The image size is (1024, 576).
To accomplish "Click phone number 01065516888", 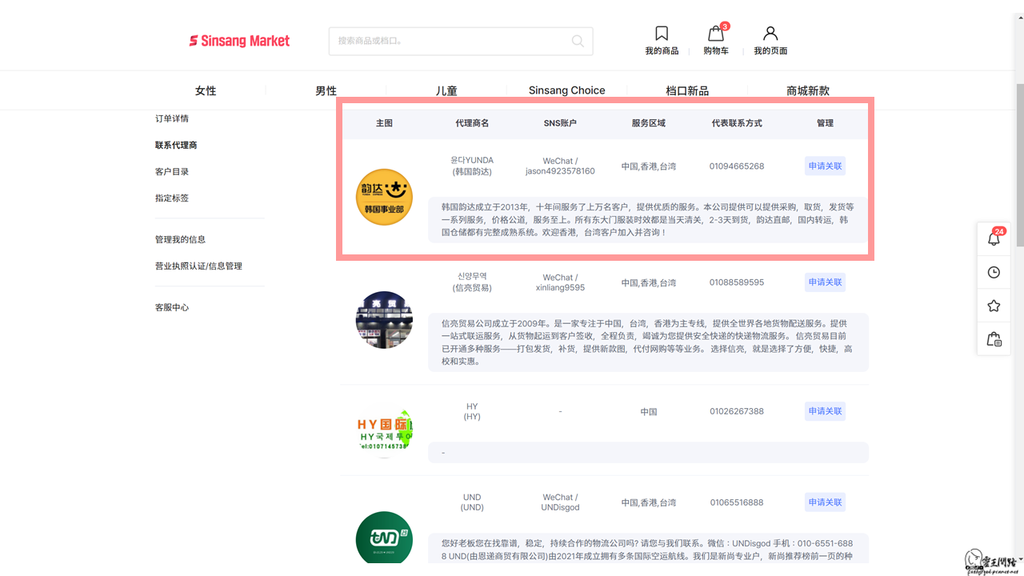I will (737, 502).
